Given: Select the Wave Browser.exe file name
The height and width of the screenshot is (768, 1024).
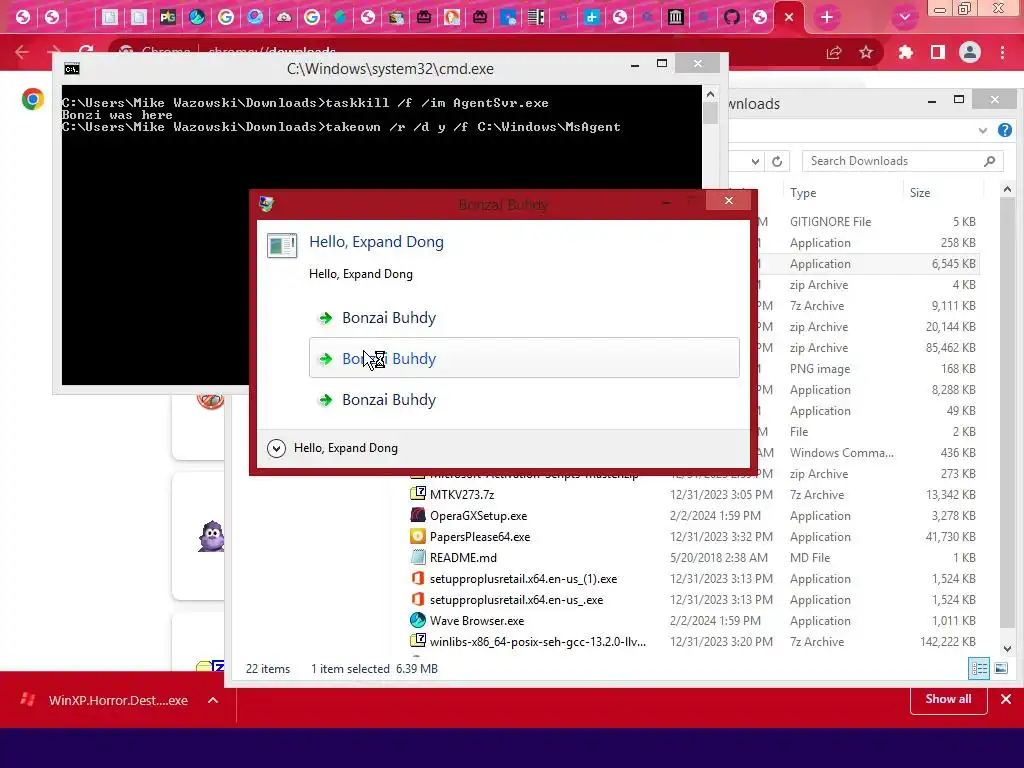Looking at the screenshot, I should 477,620.
